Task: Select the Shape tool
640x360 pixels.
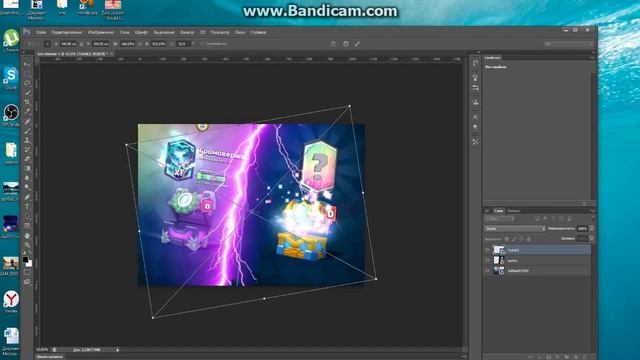Action: pyautogui.click(x=27, y=226)
